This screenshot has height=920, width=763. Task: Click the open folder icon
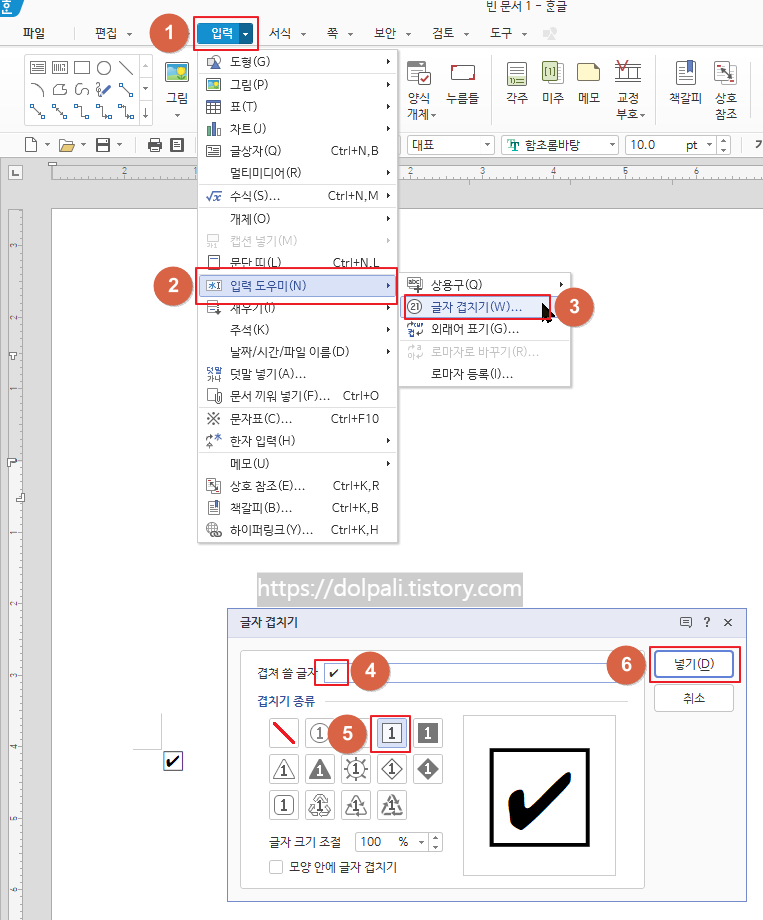click(x=66, y=145)
